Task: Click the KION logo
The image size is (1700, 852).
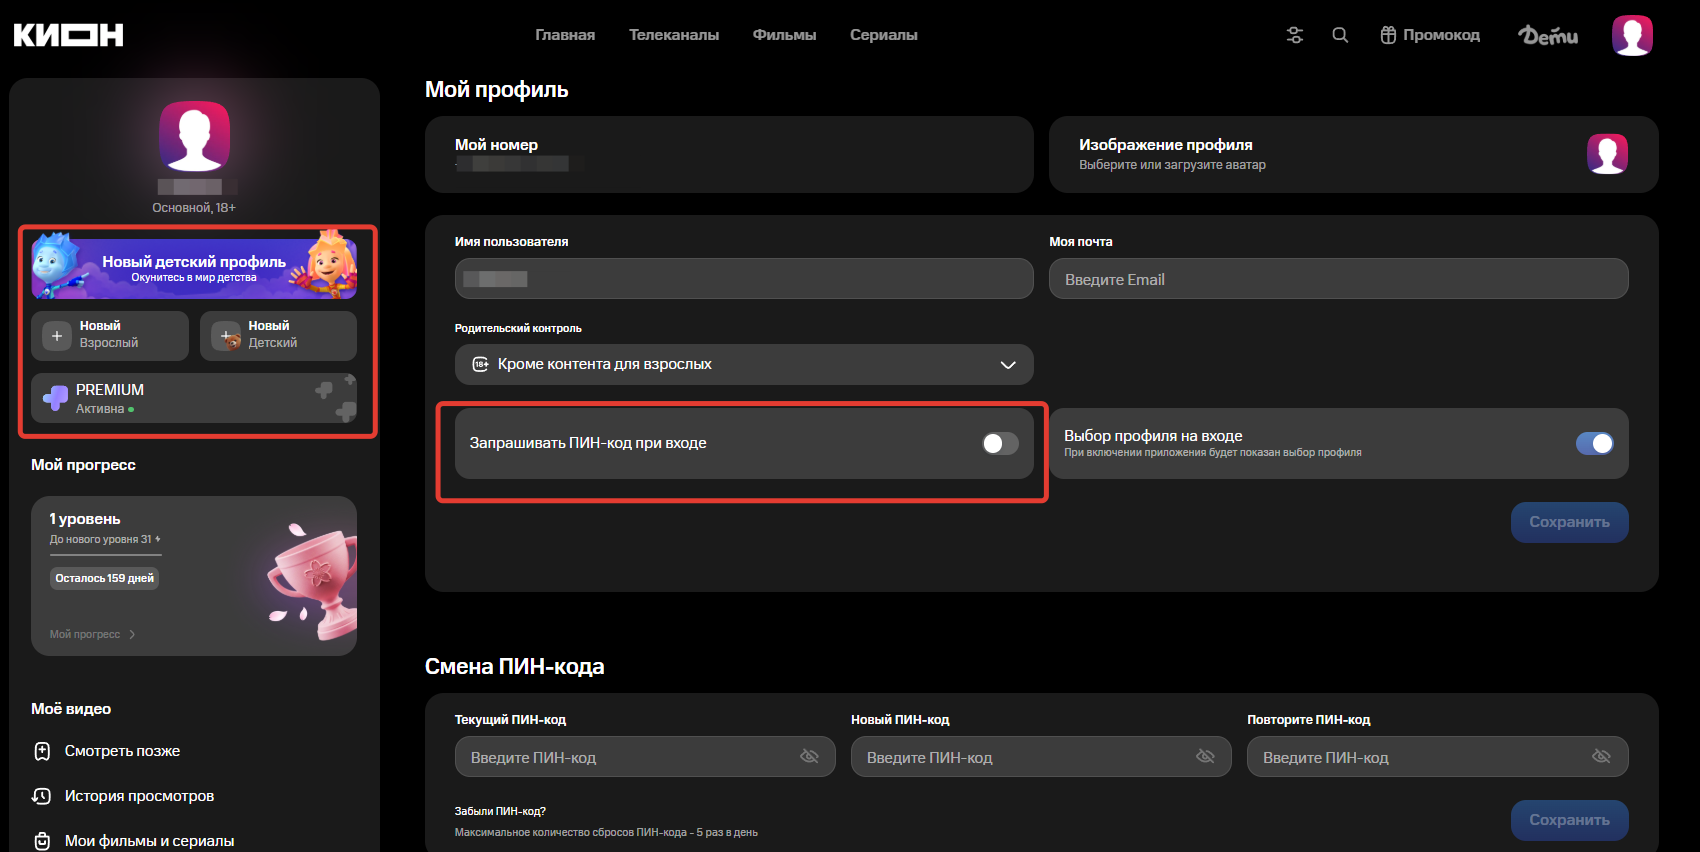Action: 68,35
